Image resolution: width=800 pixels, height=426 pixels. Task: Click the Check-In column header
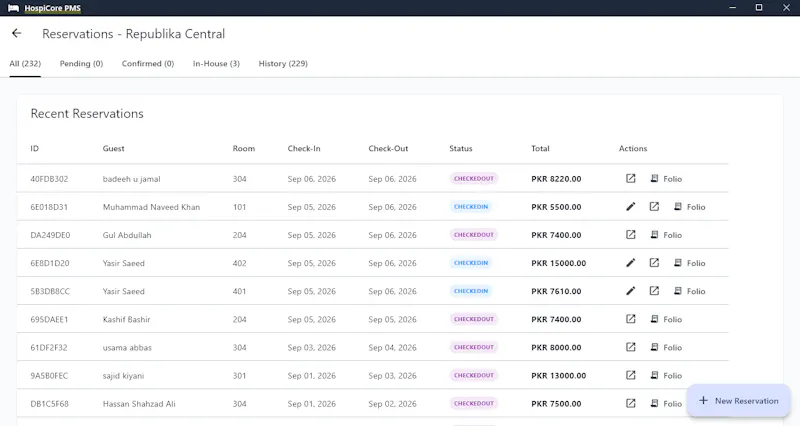click(304, 148)
